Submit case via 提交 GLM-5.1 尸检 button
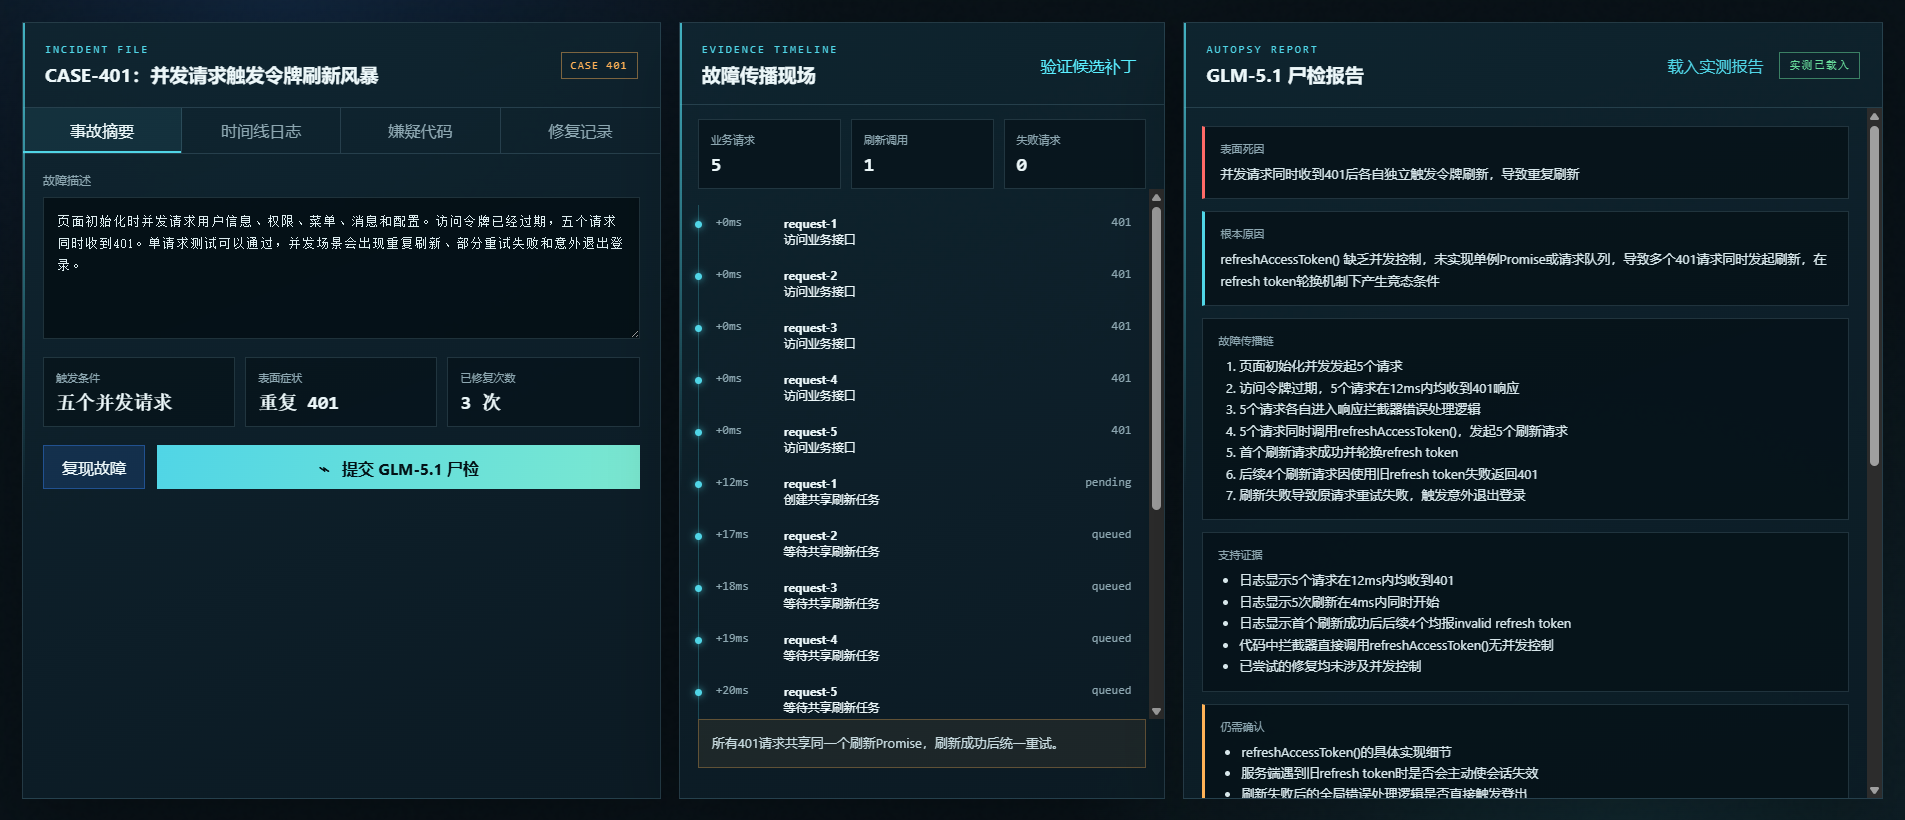This screenshot has height=820, width=1905. click(x=398, y=467)
